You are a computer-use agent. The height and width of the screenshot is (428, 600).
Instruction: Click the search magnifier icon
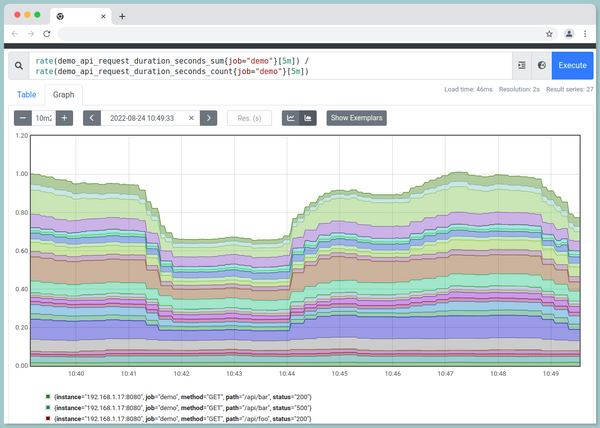[20, 66]
